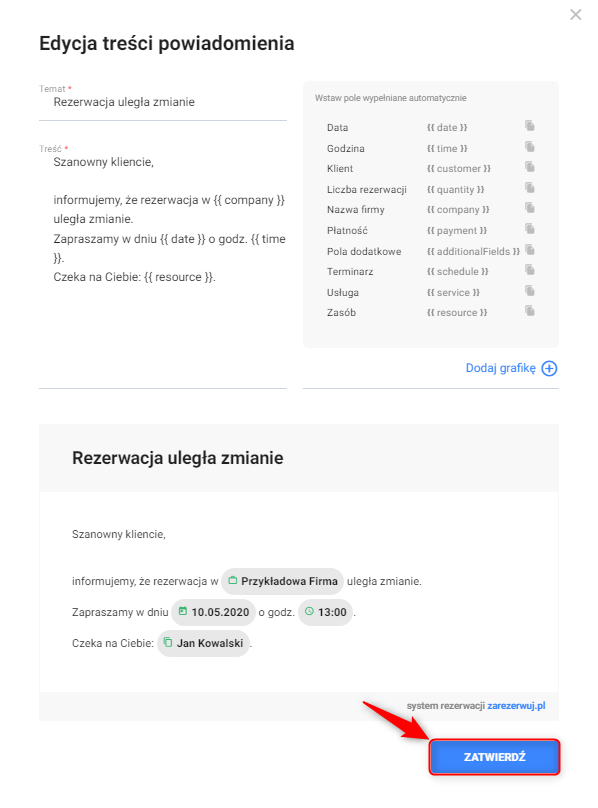Click the Pola dodatkowe field label
The height and width of the screenshot is (808, 598).
pyautogui.click(x=364, y=251)
